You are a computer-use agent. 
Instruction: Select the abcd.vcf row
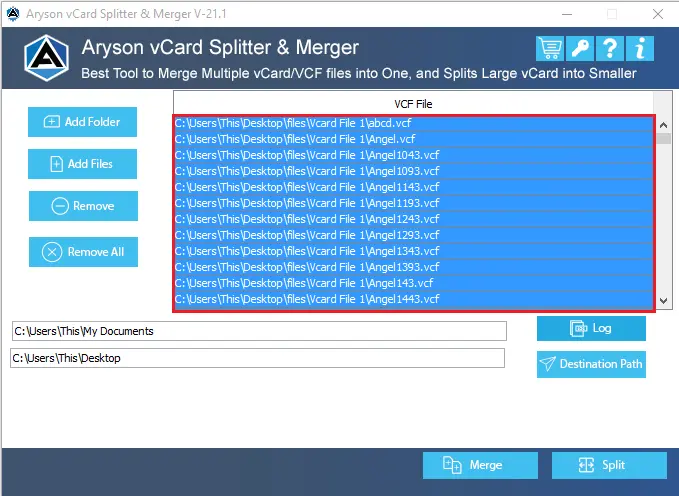coord(414,123)
